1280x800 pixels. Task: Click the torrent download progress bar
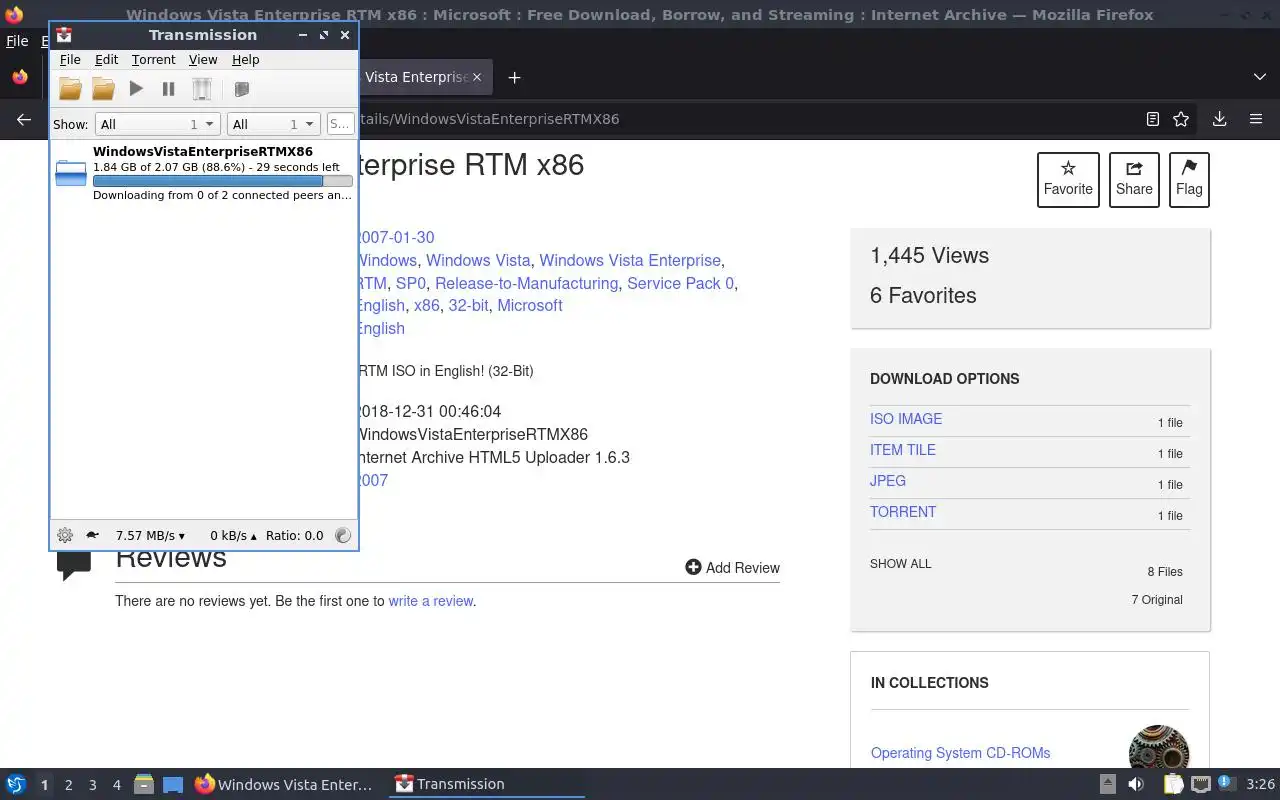(x=223, y=181)
